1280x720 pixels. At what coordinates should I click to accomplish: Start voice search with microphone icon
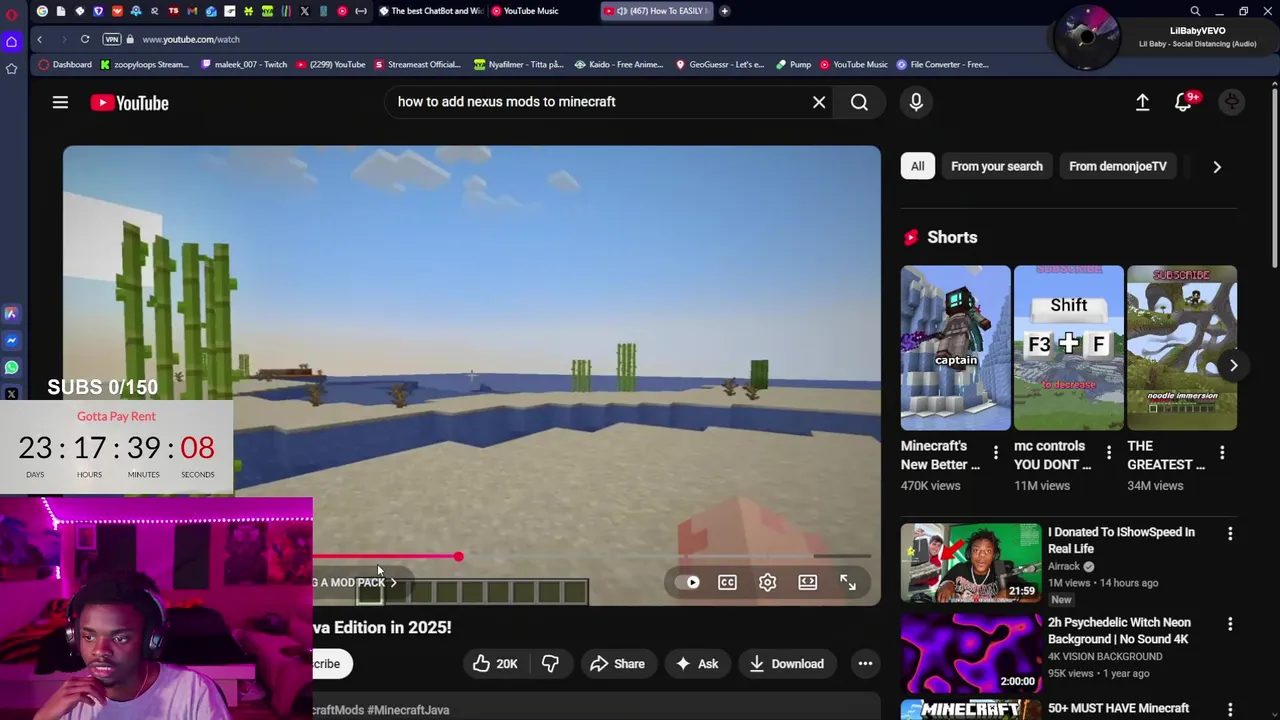(x=916, y=102)
